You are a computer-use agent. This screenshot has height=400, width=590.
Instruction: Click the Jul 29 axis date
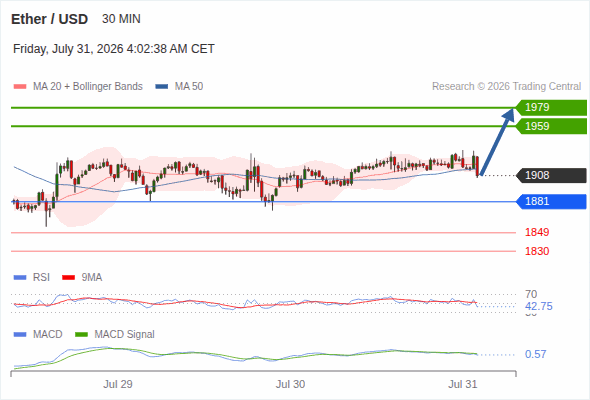(118, 384)
